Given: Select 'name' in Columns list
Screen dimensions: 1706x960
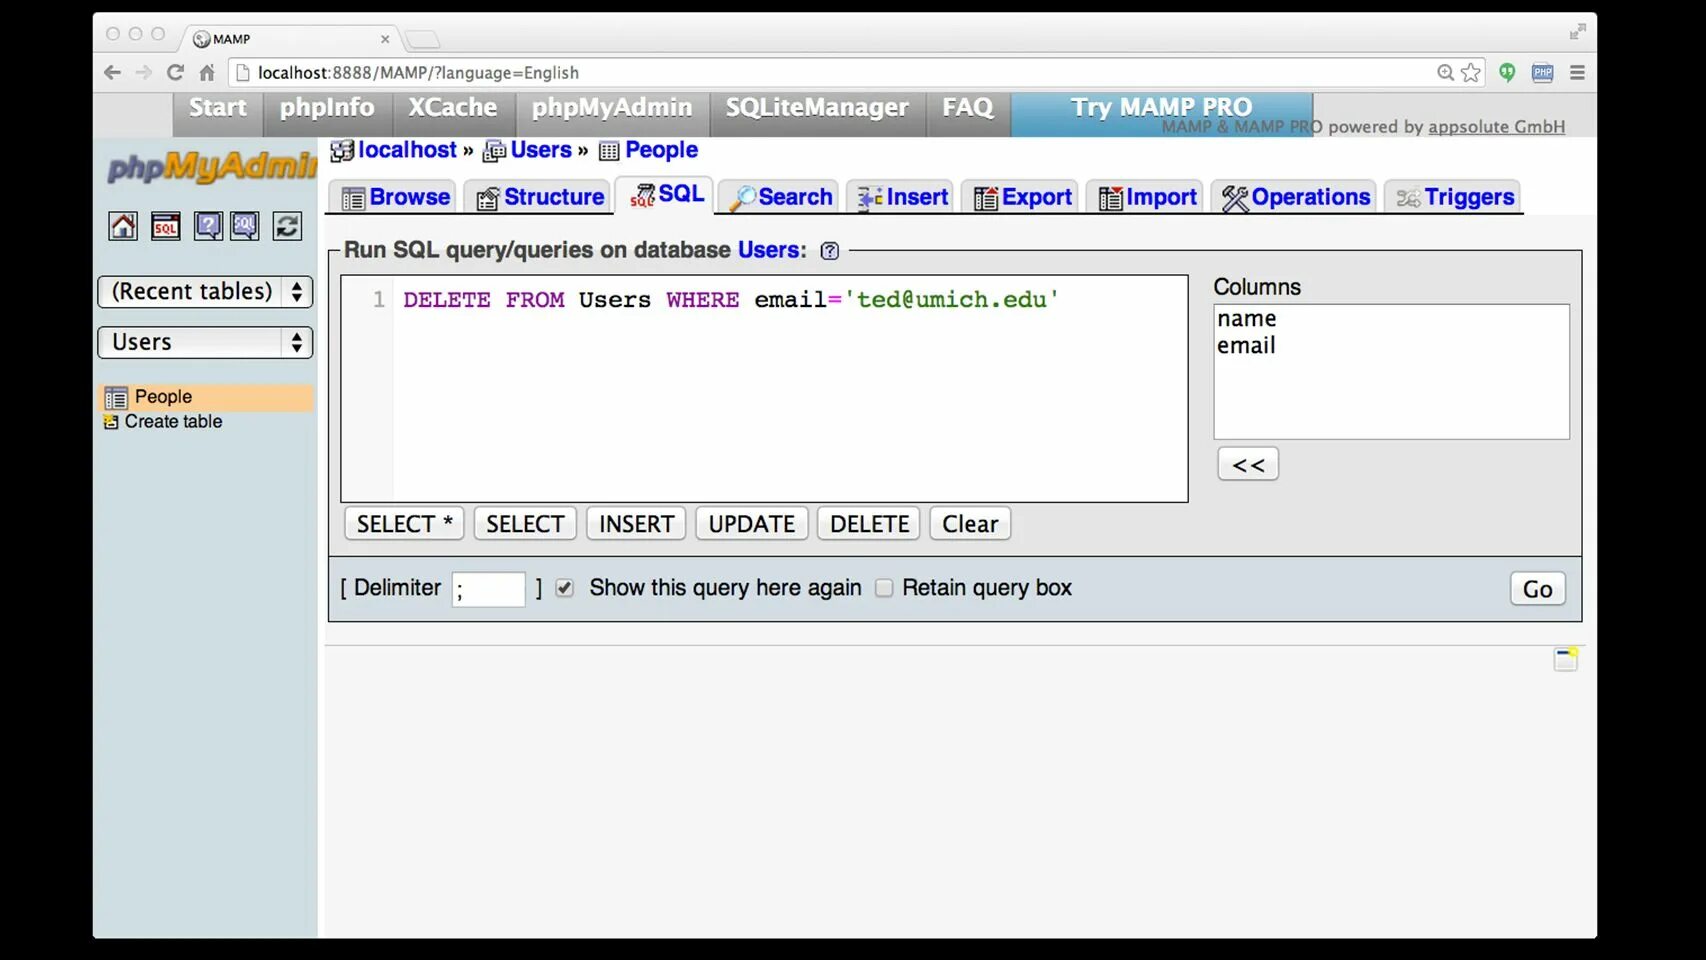Looking at the screenshot, I should tap(1391, 319).
